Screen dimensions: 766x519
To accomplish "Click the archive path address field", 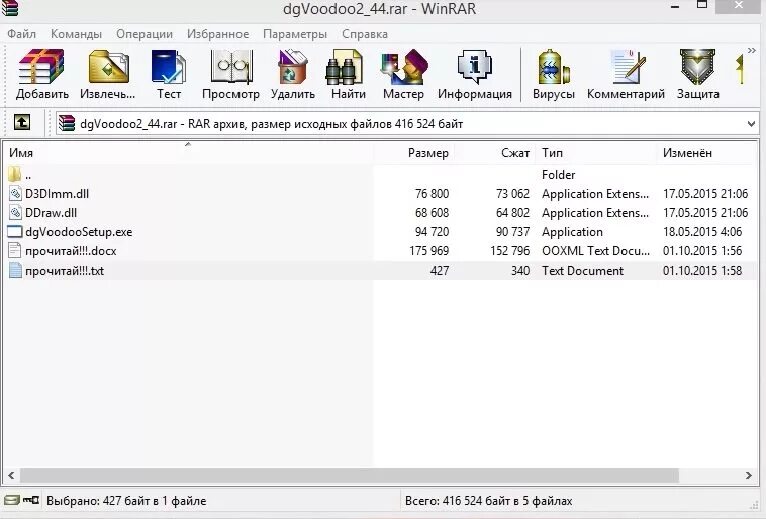I will (407, 123).
